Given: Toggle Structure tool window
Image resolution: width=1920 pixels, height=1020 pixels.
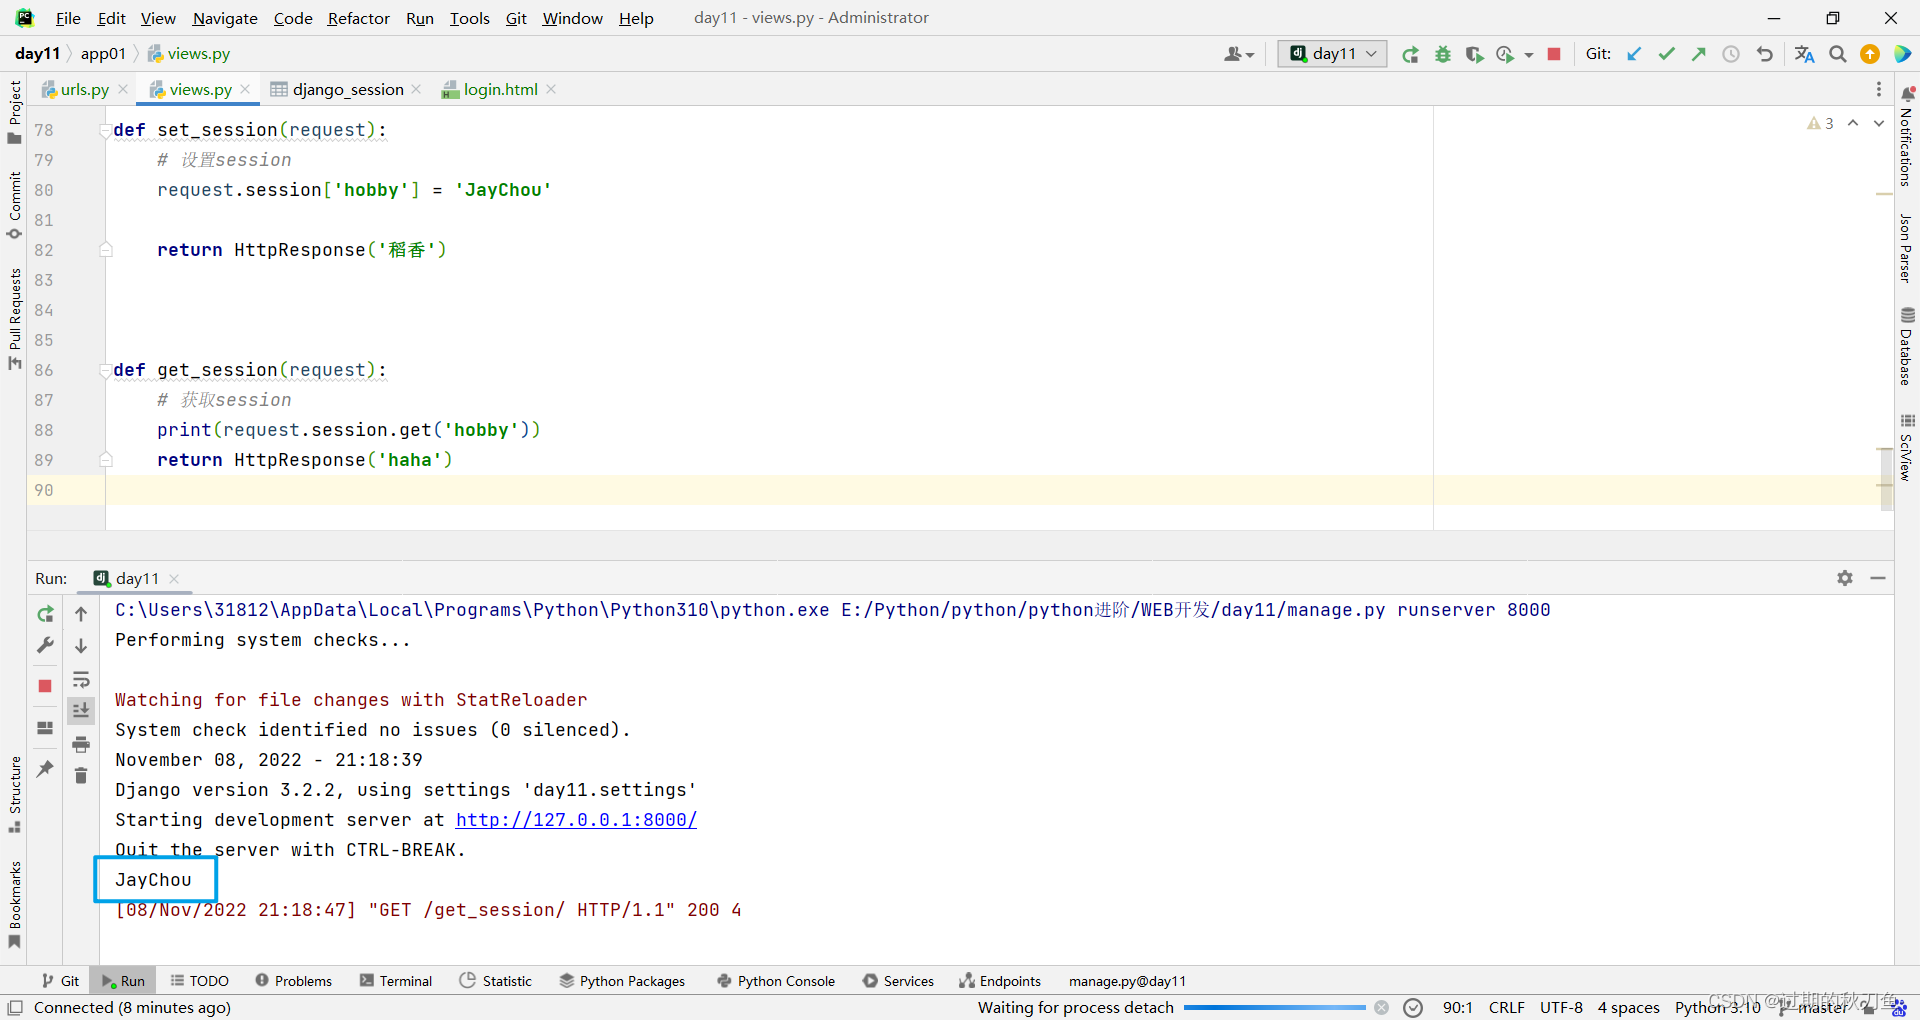Looking at the screenshot, I should (x=14, y=794).
